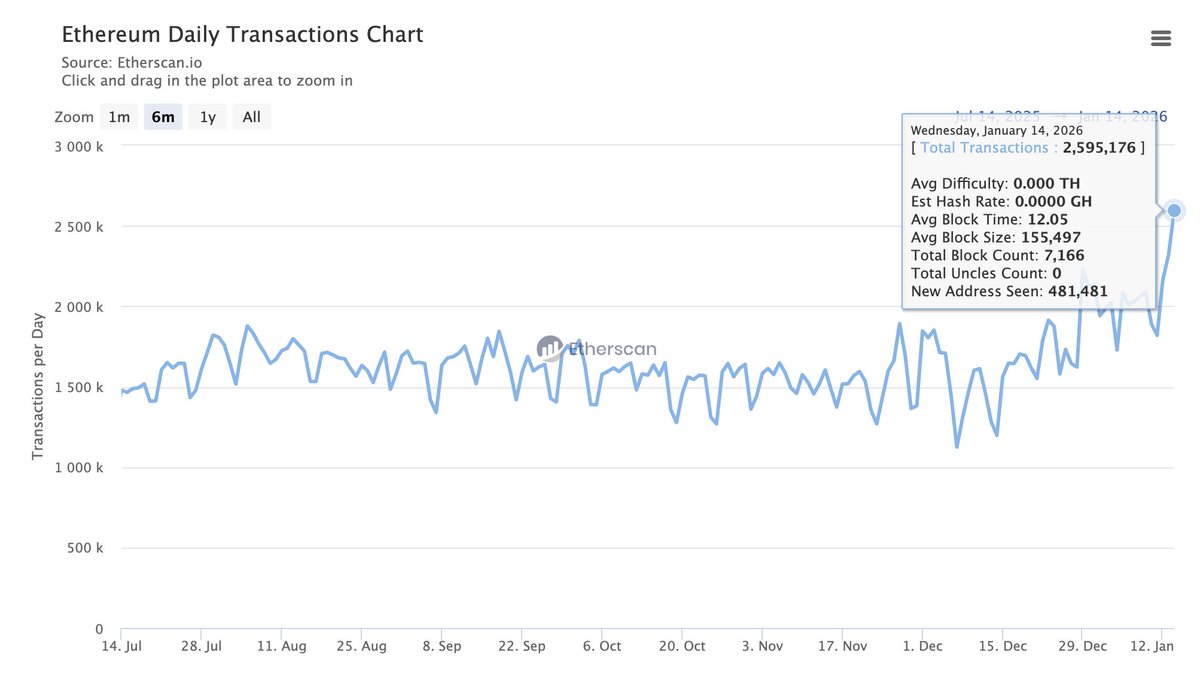Switch off 6m and enable the 1y zoom
This screenshot has height=686, width=1200.
(207, 116)
